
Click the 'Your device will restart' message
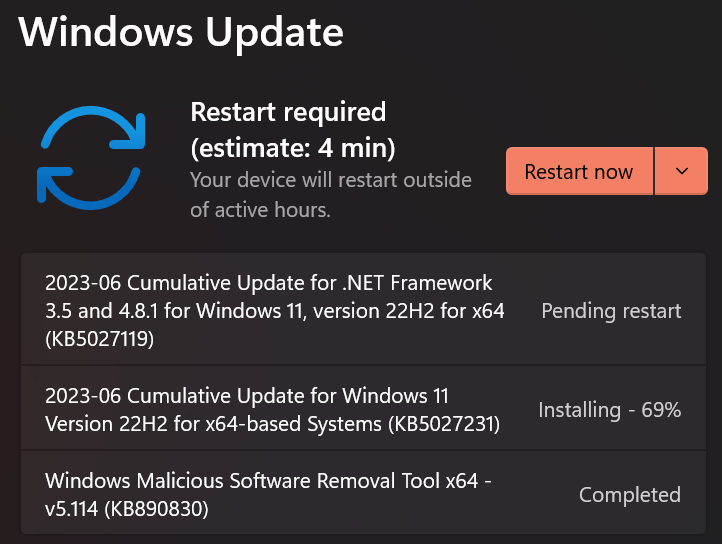click(330, 181)
